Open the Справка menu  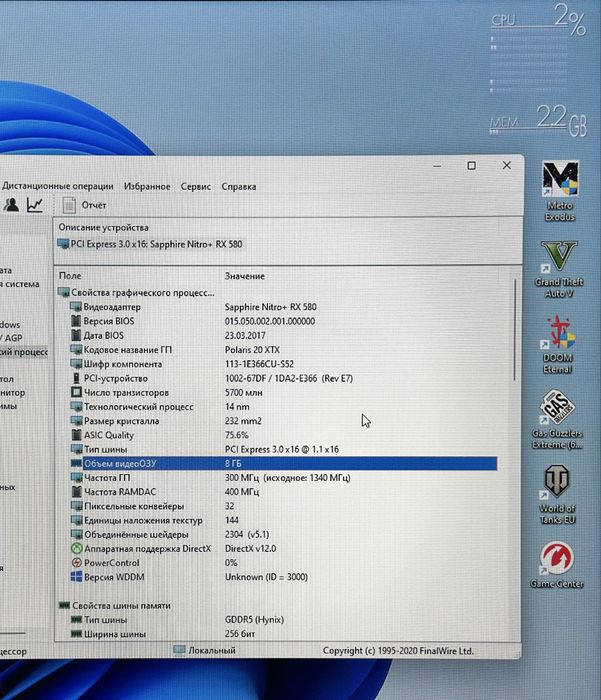coord(239,186)
